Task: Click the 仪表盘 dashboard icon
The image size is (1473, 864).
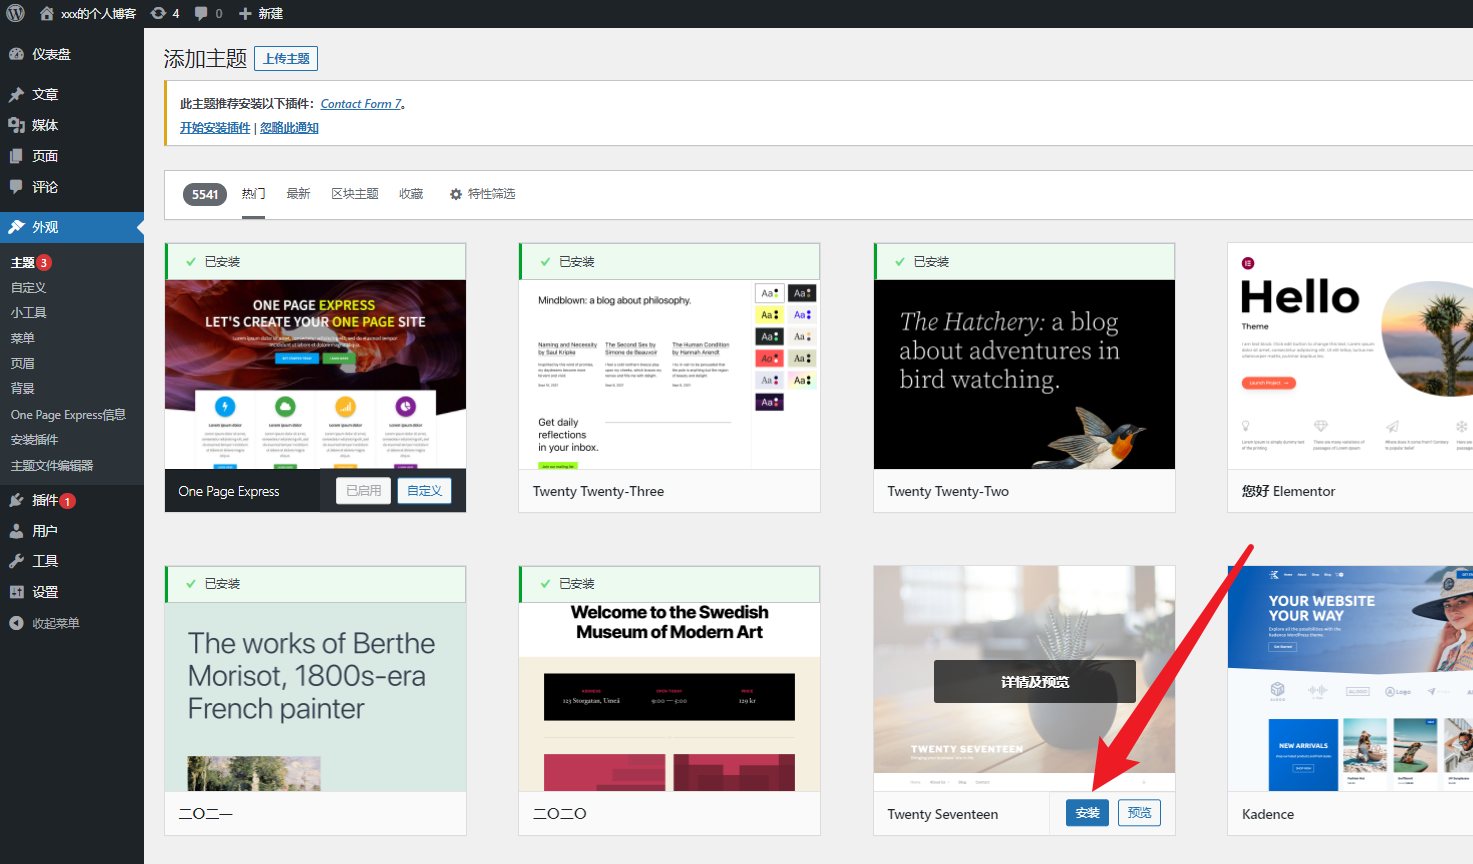Action: 16,54
